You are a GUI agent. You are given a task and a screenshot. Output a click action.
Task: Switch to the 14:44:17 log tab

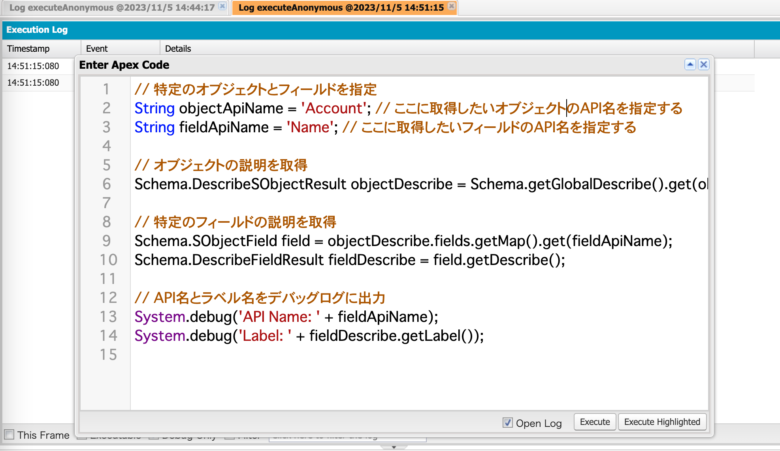point(110,7)
